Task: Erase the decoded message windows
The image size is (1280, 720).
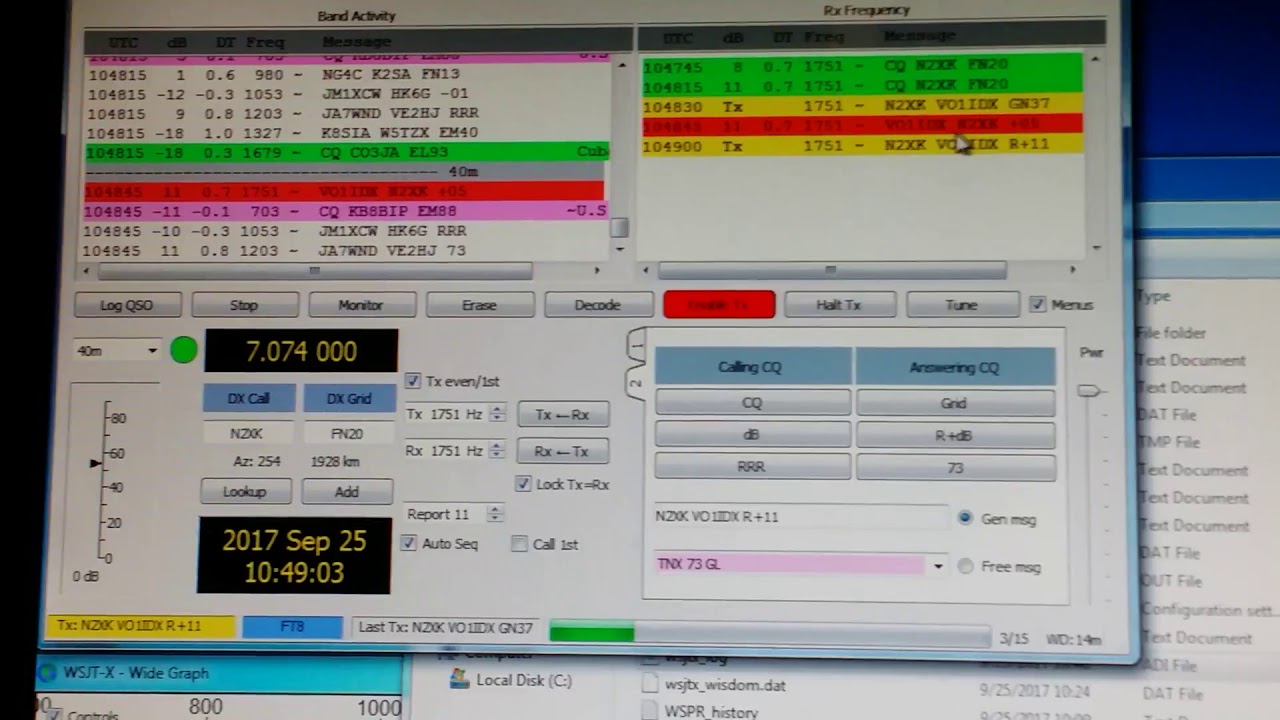Action: coord(479,305)
